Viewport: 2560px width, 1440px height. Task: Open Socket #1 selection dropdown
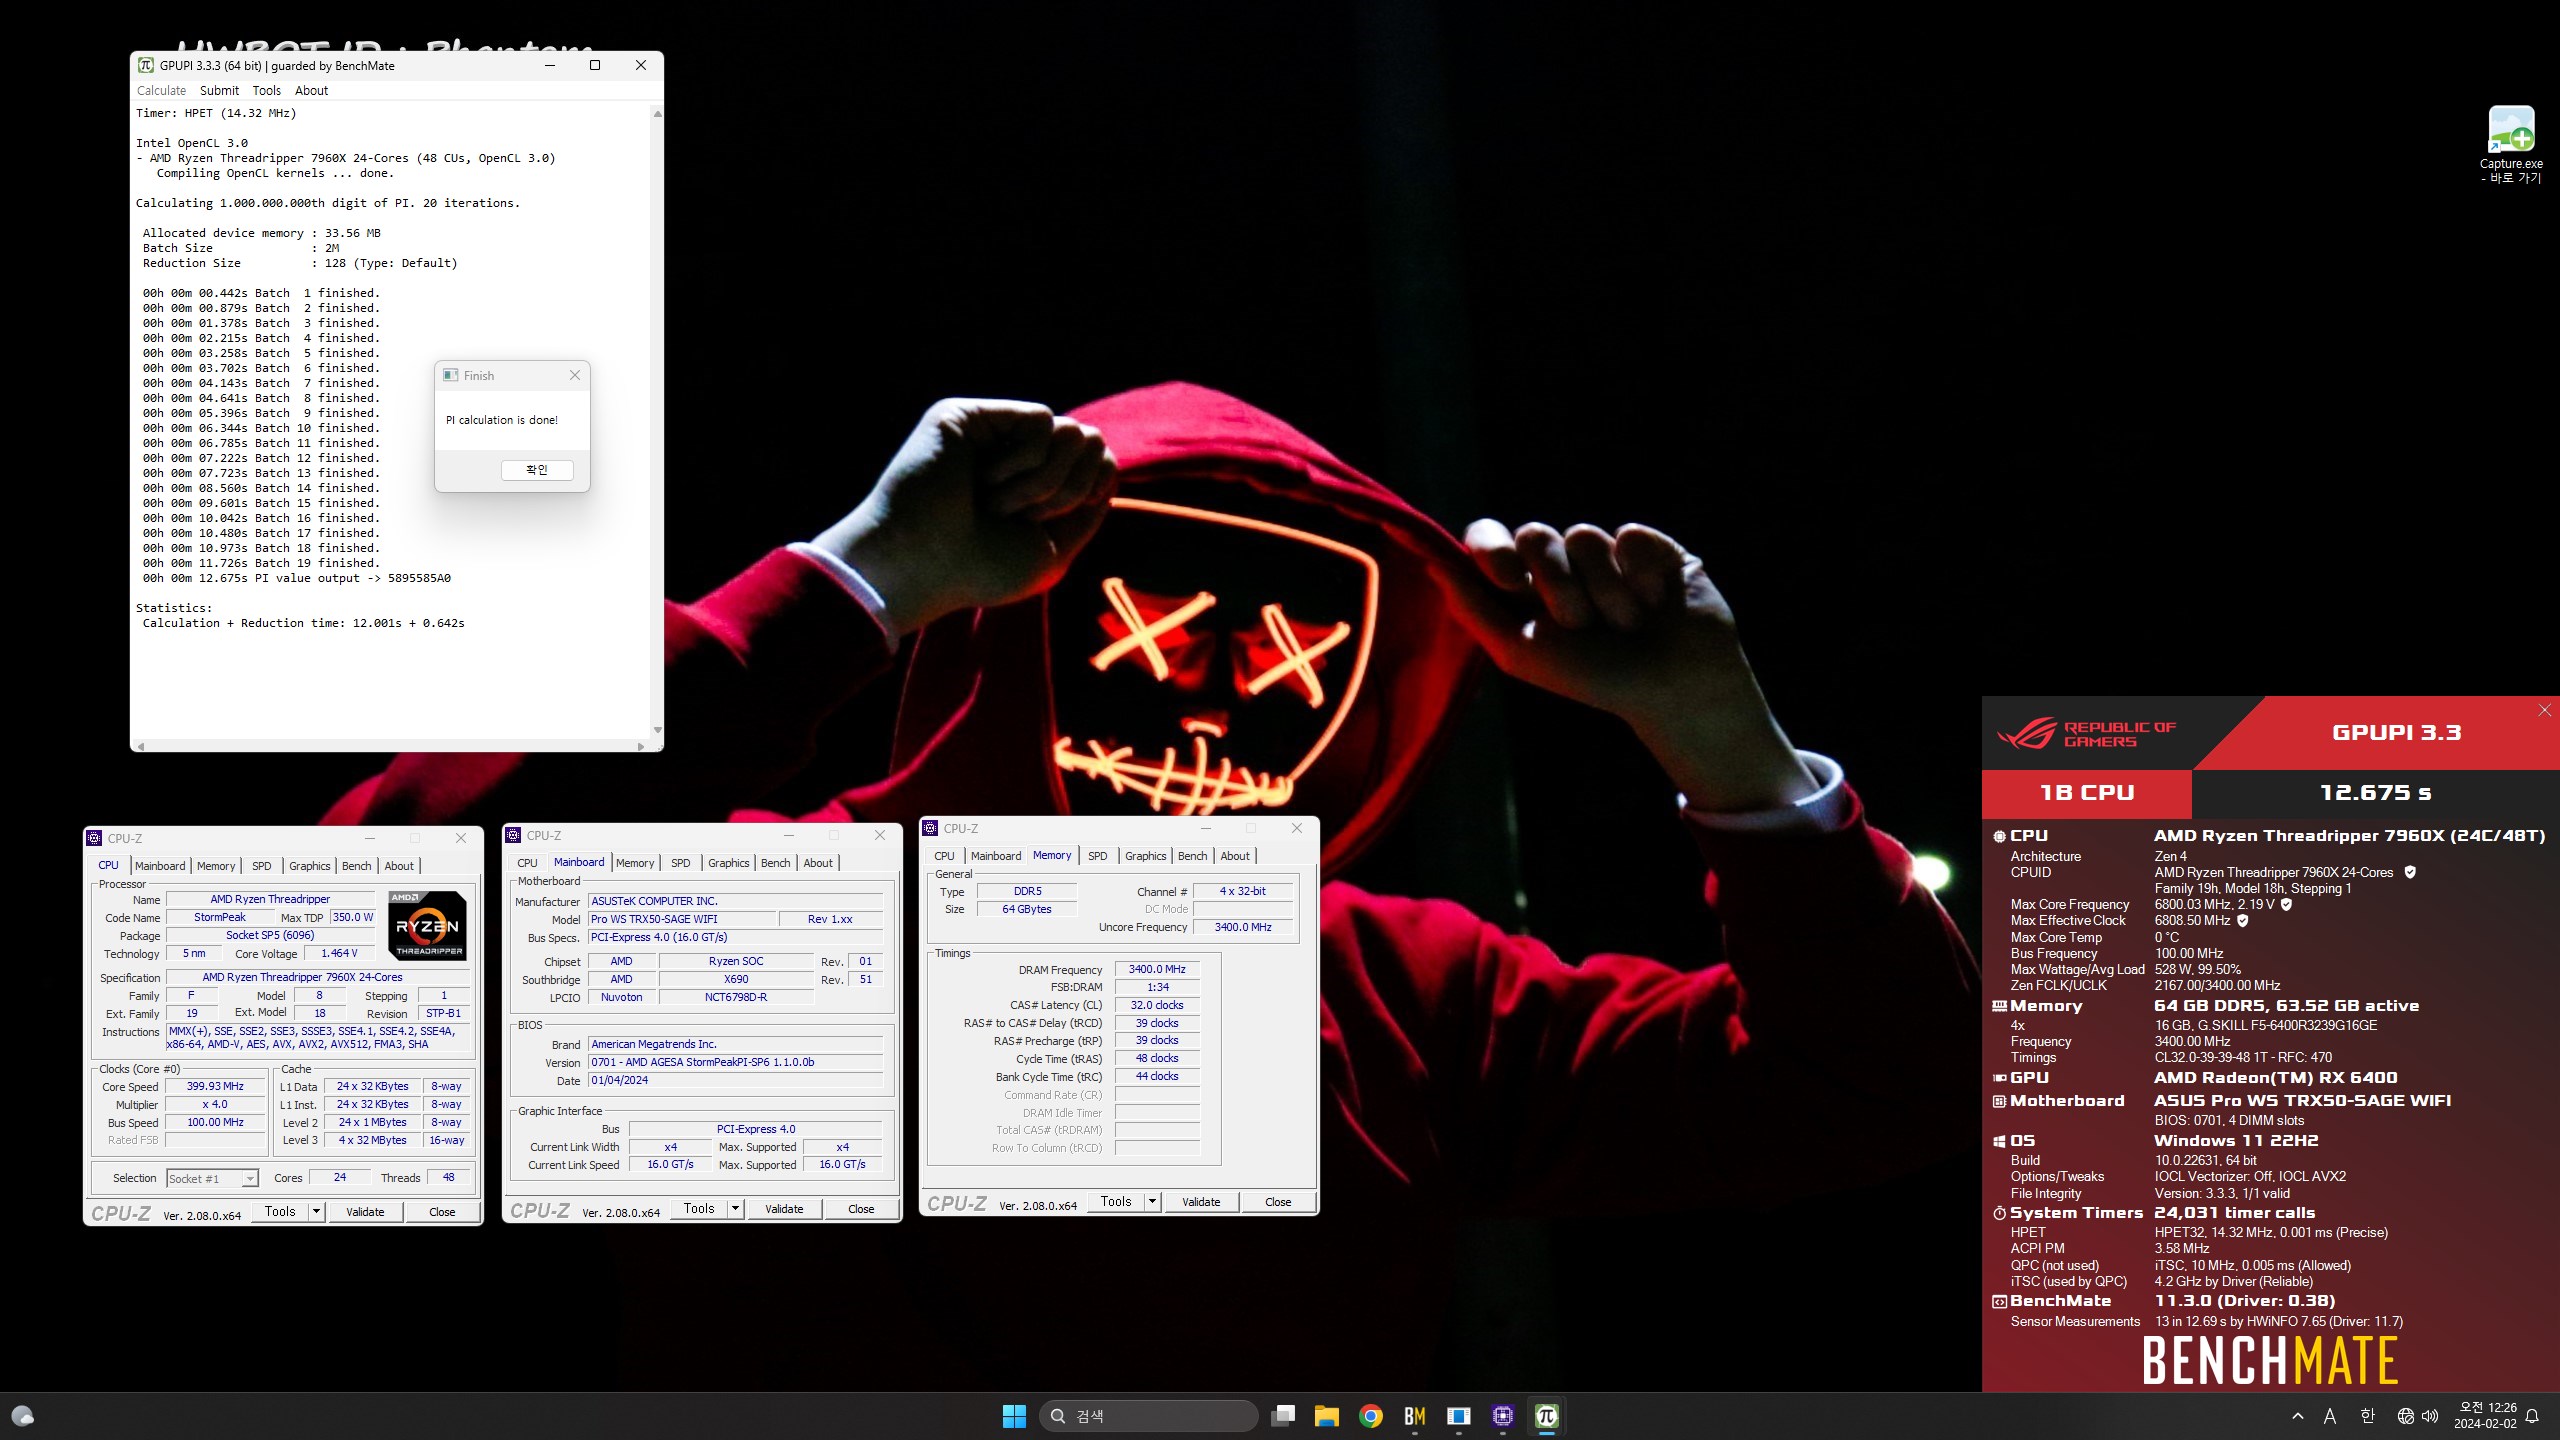click(x=212, y=1178)
